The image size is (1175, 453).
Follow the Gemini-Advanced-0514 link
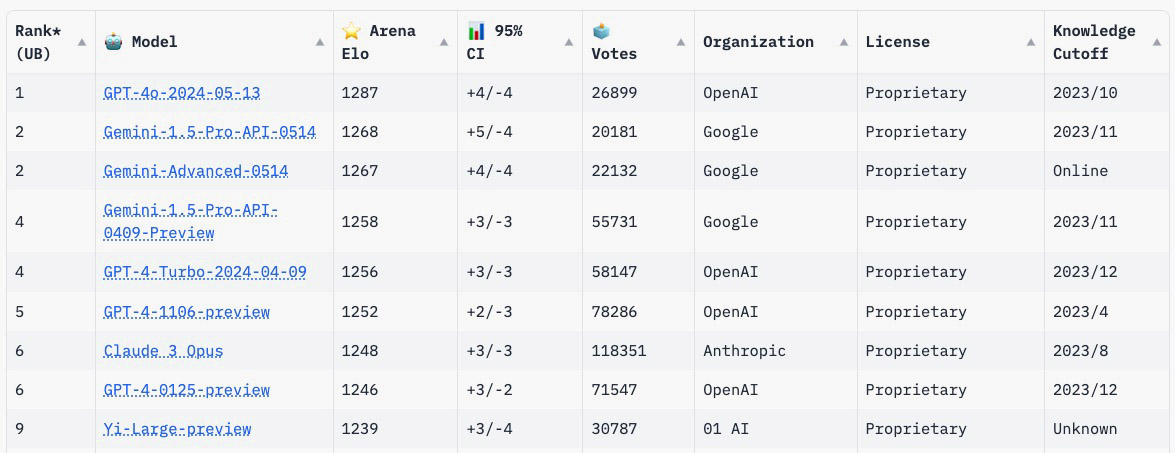[x=195, y=171]
